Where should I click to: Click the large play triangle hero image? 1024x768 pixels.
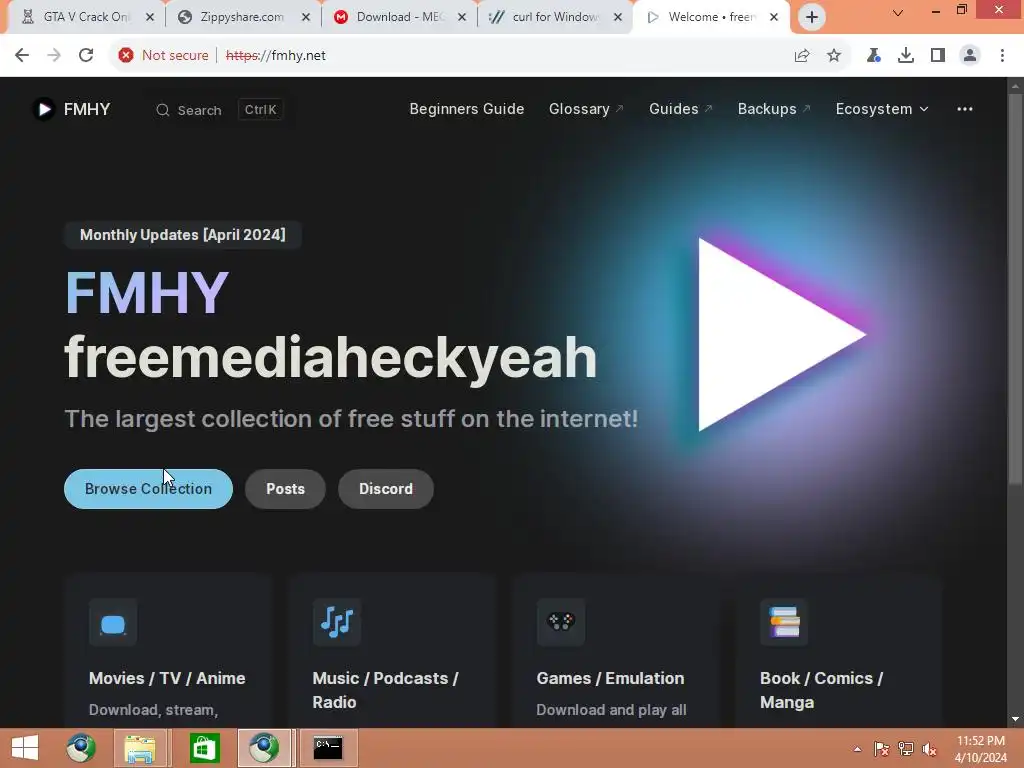click(x=782, y=334)
